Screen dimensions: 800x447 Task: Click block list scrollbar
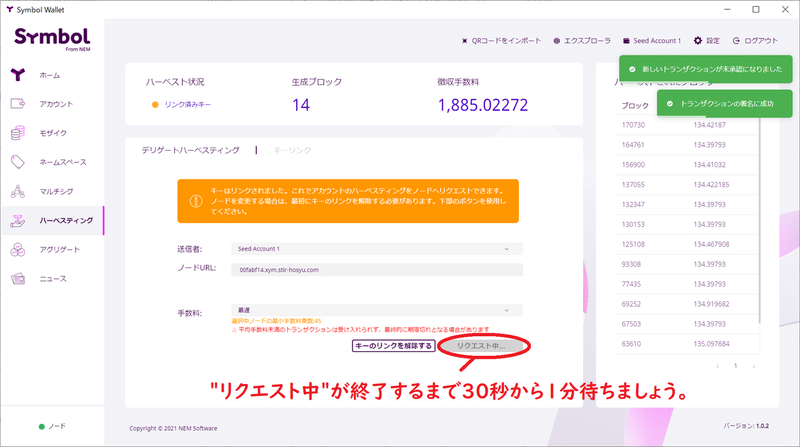click(760, 219)
